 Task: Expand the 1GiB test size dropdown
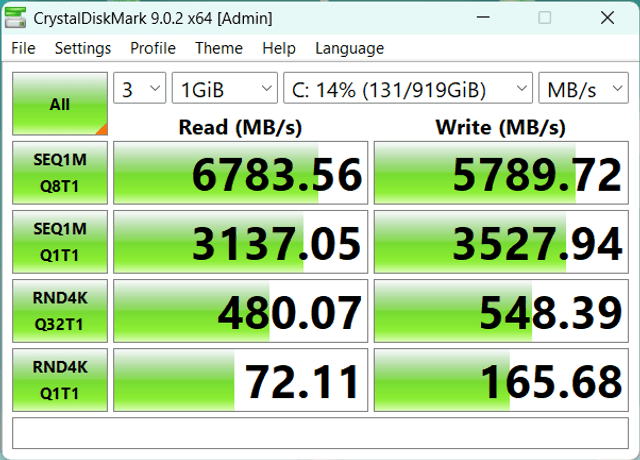click(225, 88)
